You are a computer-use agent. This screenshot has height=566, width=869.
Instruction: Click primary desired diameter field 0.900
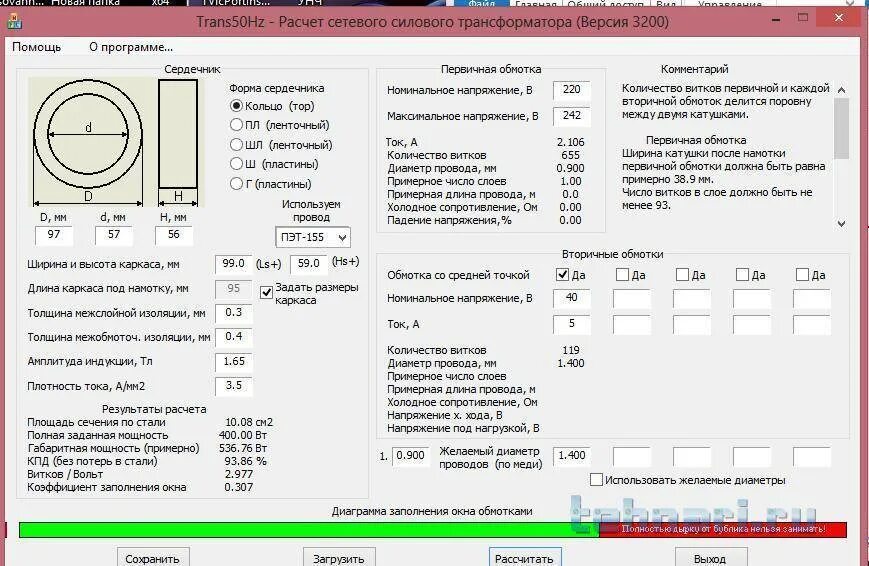411,456
